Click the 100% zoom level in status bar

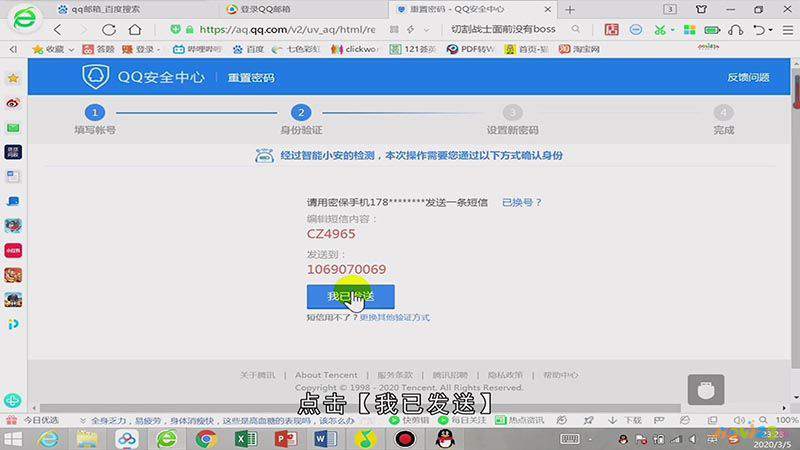pos(786,420)
